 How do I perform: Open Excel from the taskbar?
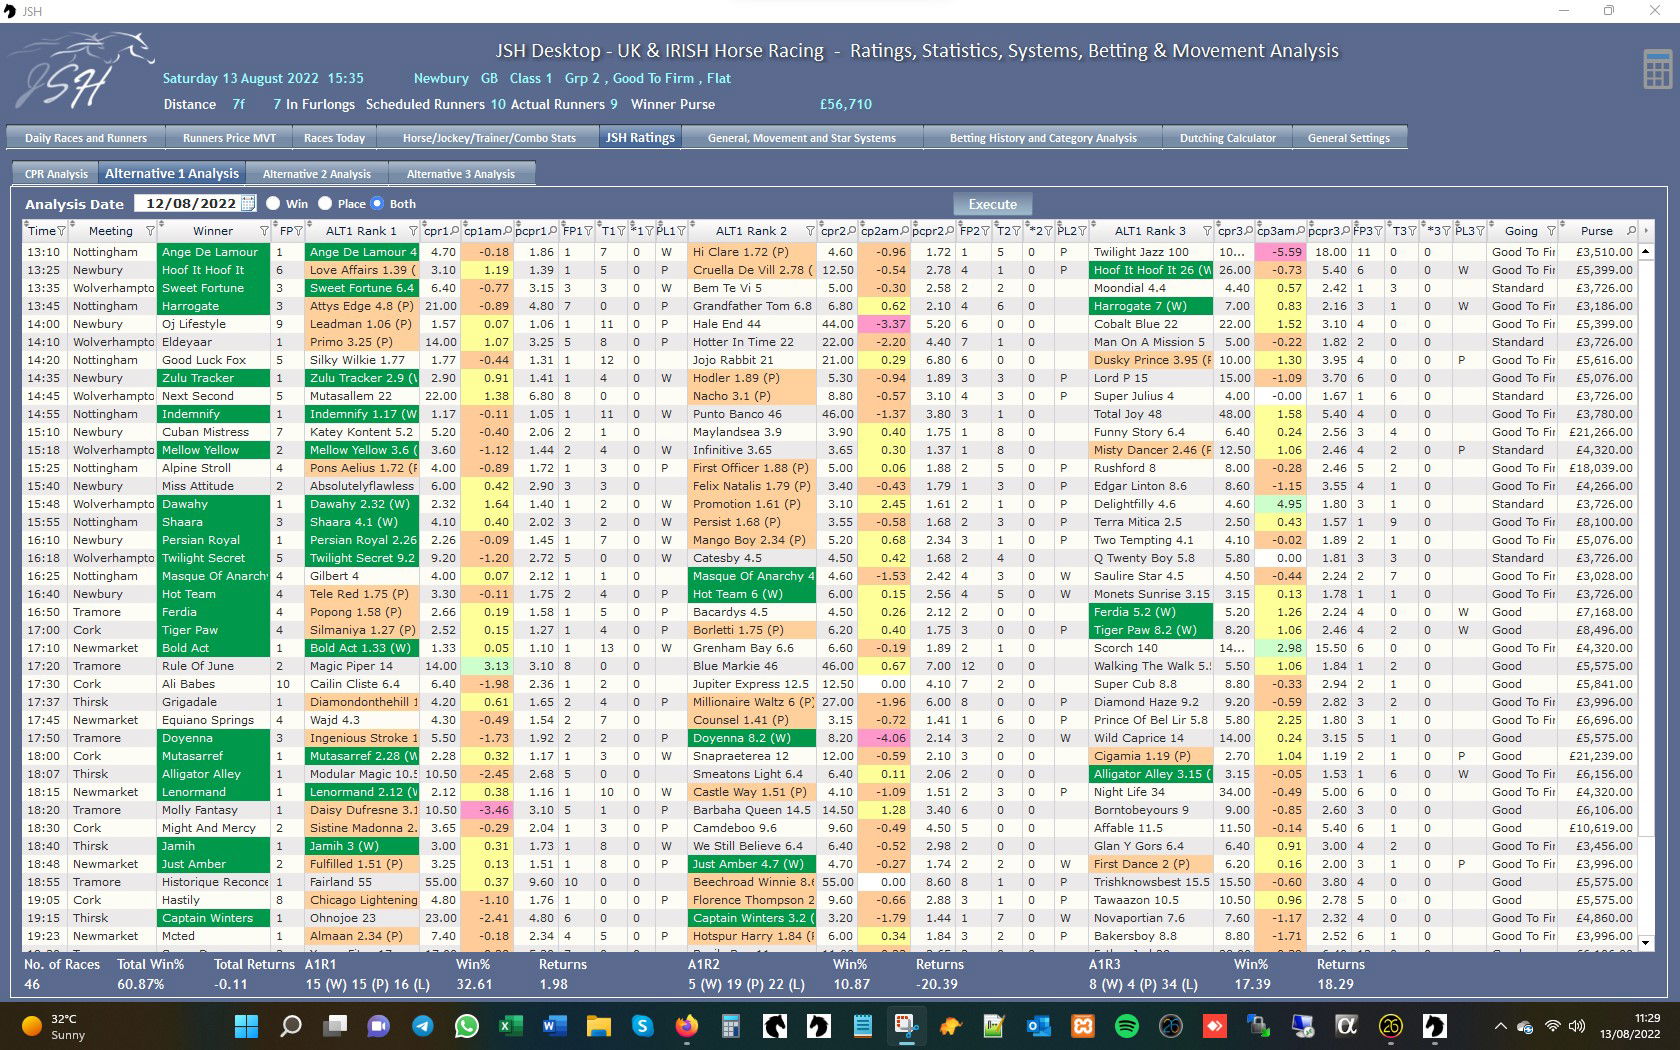tap(511, 1026)
